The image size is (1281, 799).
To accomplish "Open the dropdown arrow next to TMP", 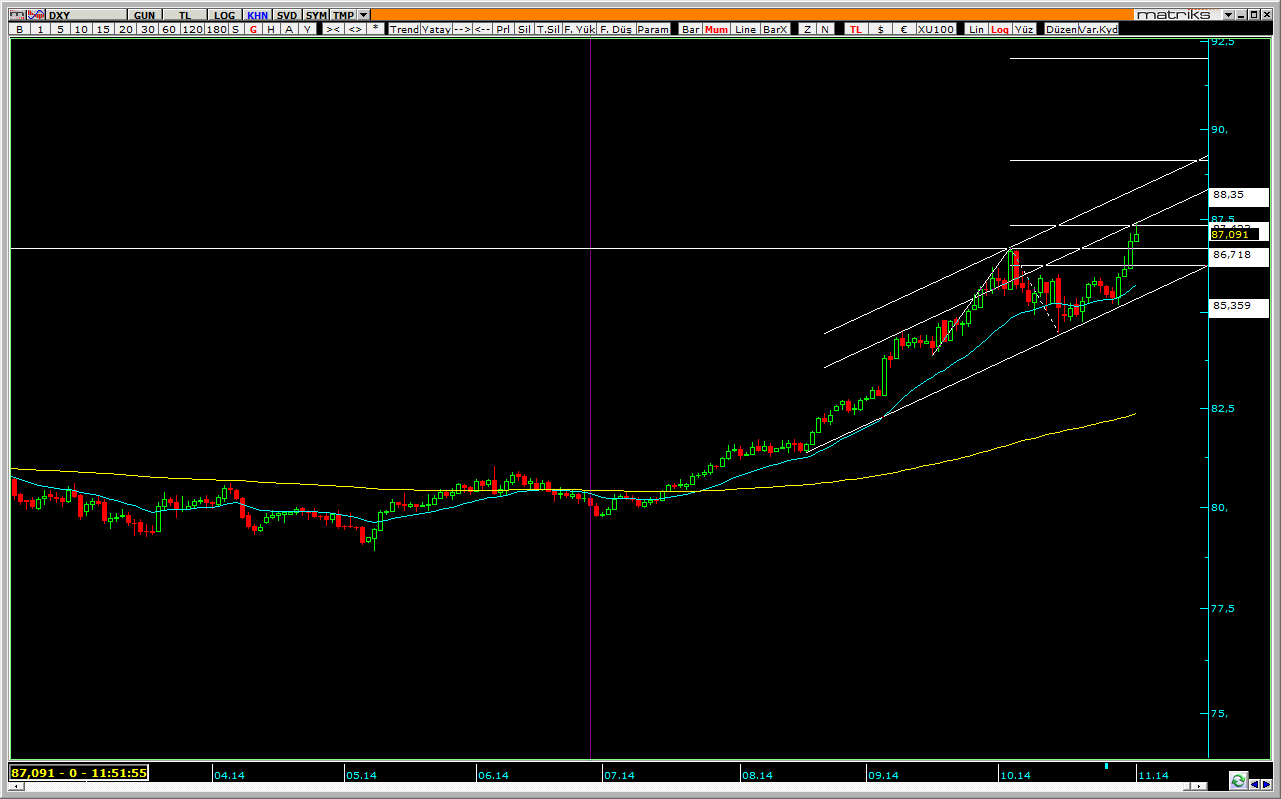I will pos(363,15).
